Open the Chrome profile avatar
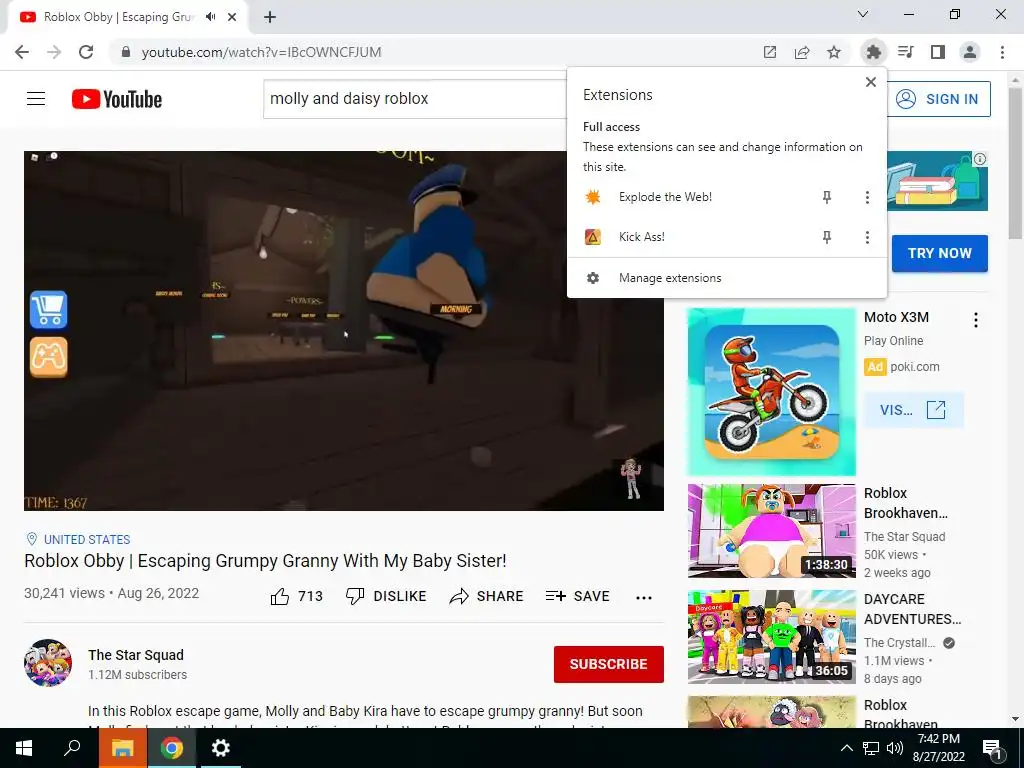 tap(970, 52)
